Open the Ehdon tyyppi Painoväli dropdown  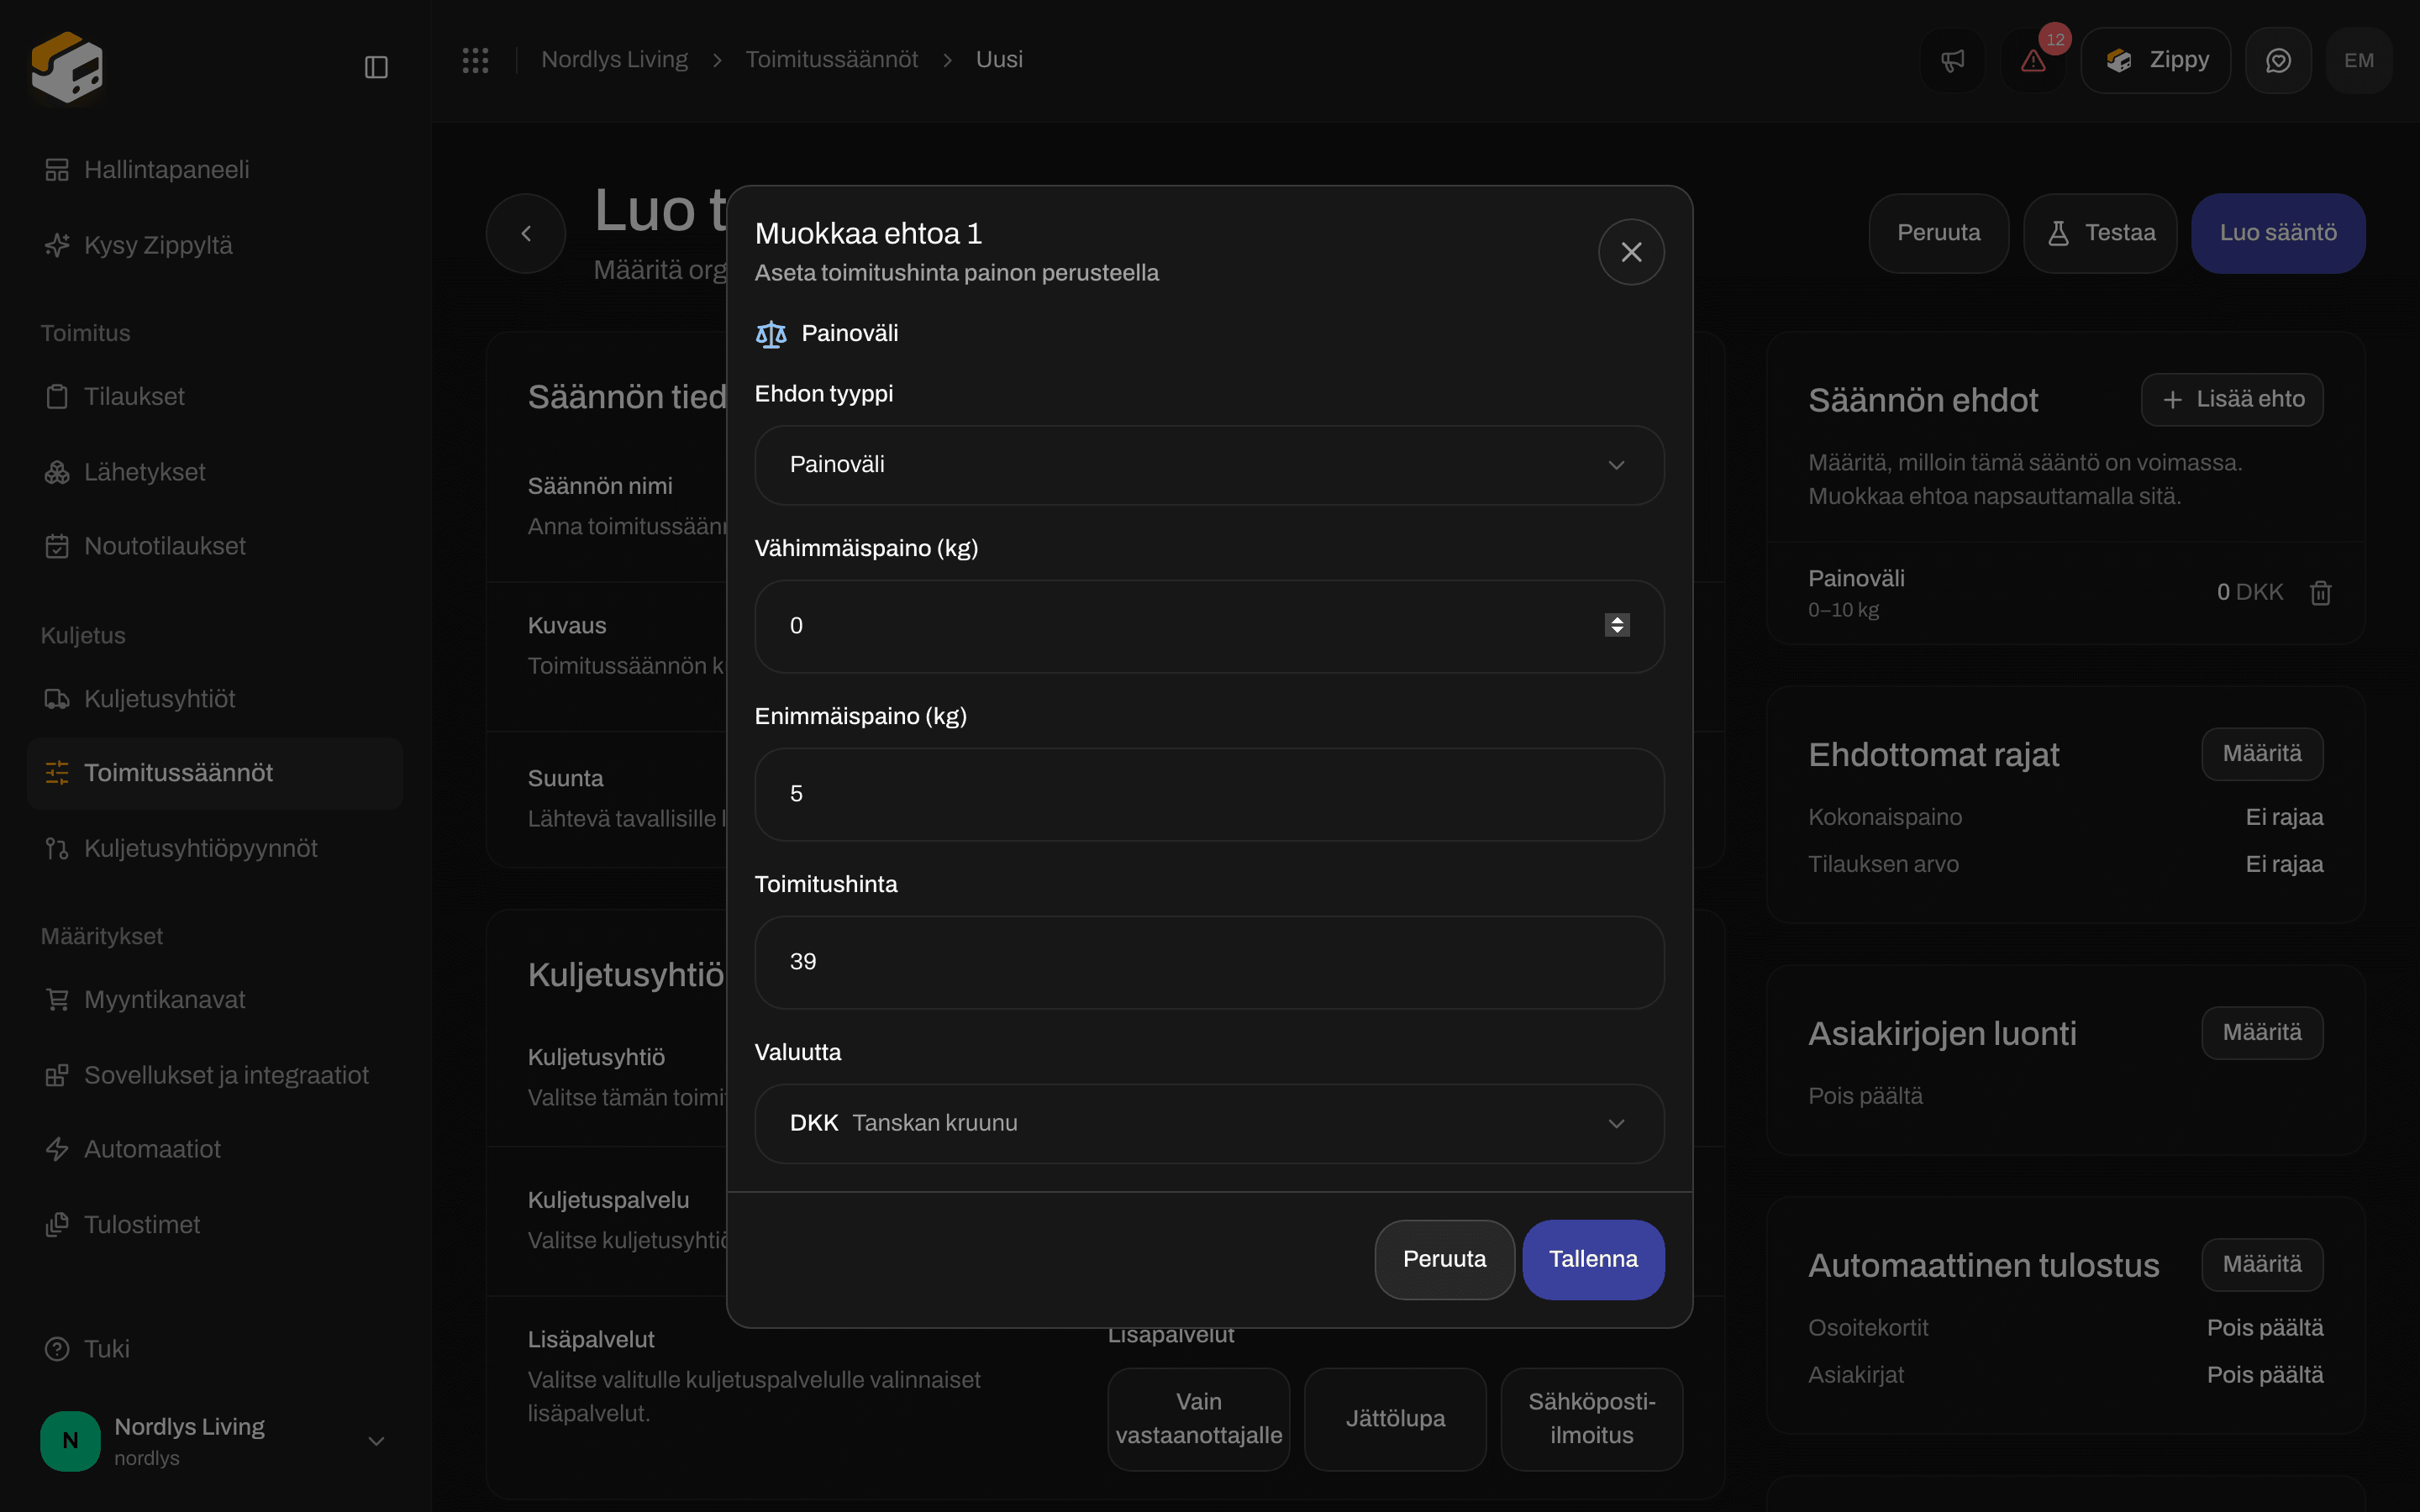pyautogui.click(x=1209, y=465)
